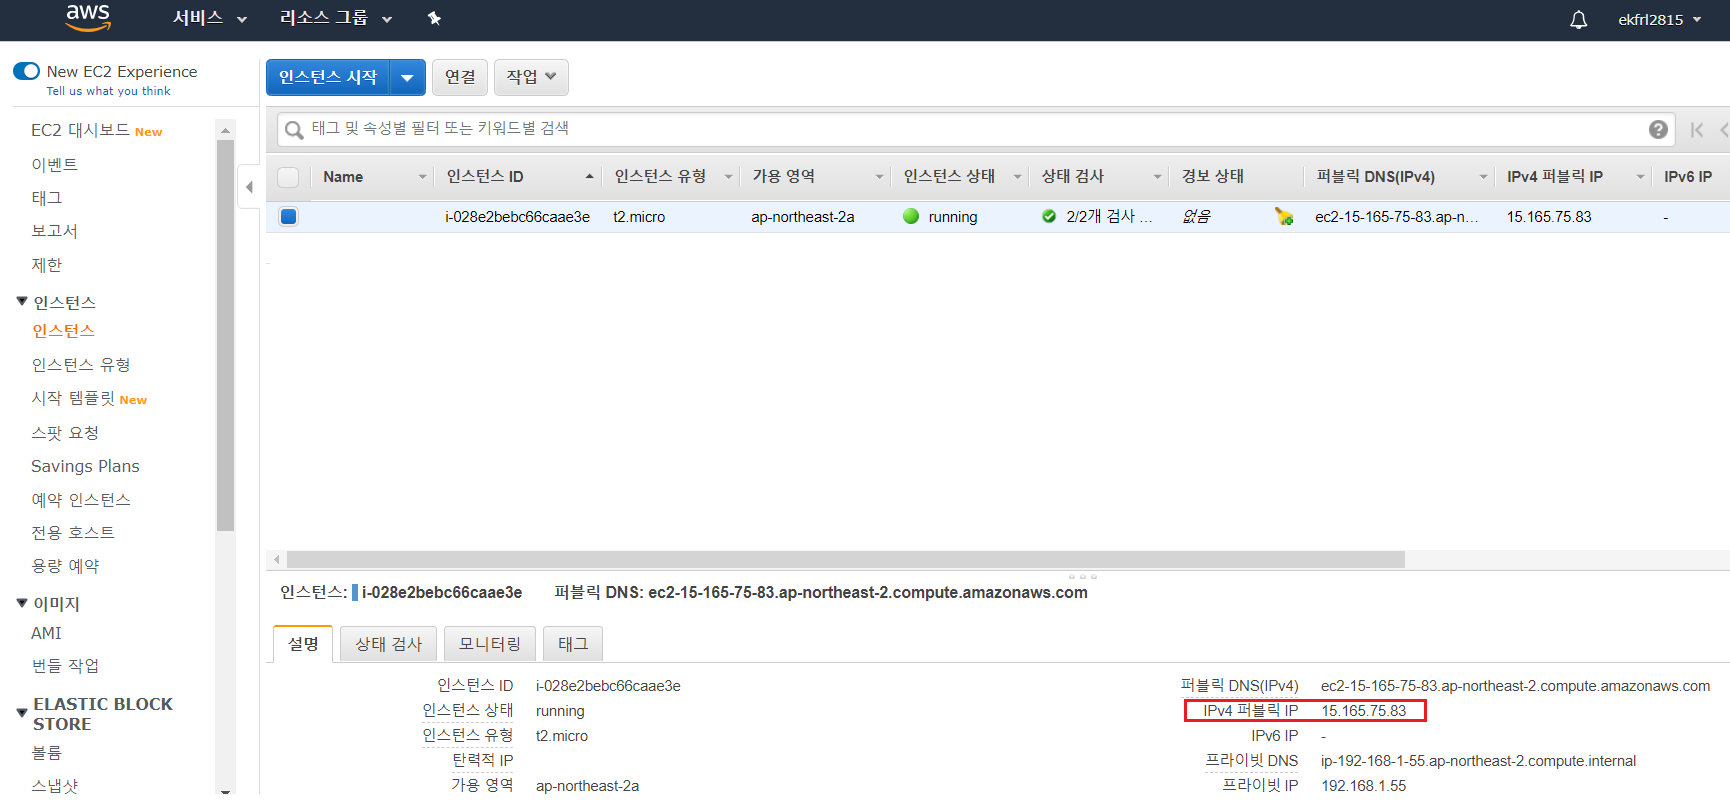Open 태그 in sidebar
This screenshot has height=802, width=1730.
coord(46,198)
